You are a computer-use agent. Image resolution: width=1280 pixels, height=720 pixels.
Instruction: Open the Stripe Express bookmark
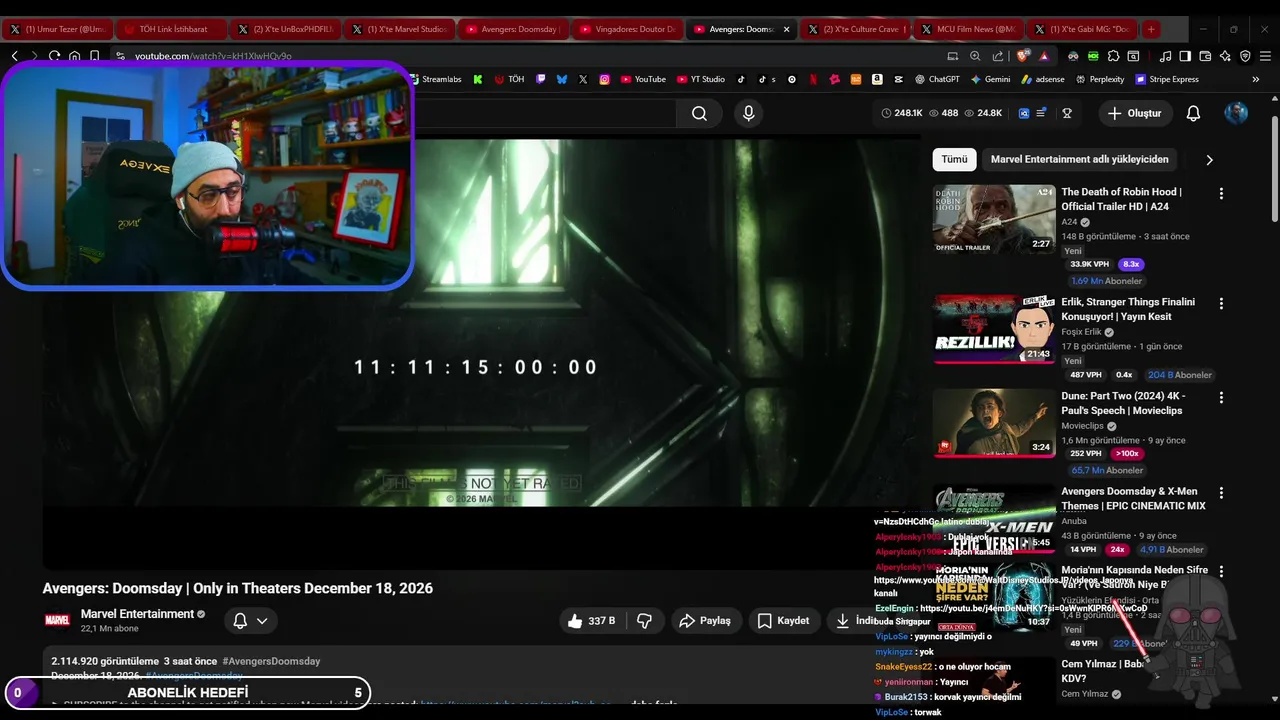tap(1167, 79)
